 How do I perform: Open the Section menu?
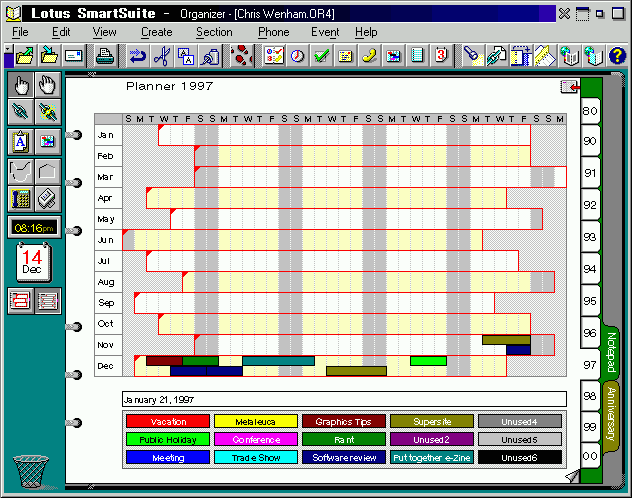pyautogui.click(x=214, y=32)
